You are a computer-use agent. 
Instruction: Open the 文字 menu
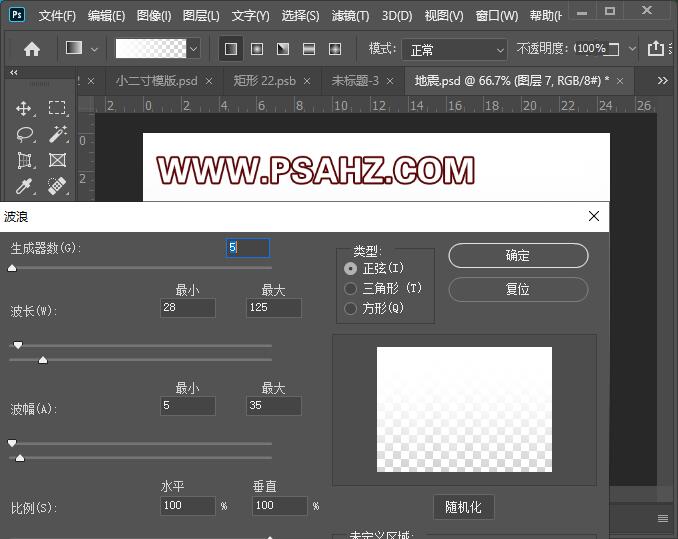pos(250,16)
